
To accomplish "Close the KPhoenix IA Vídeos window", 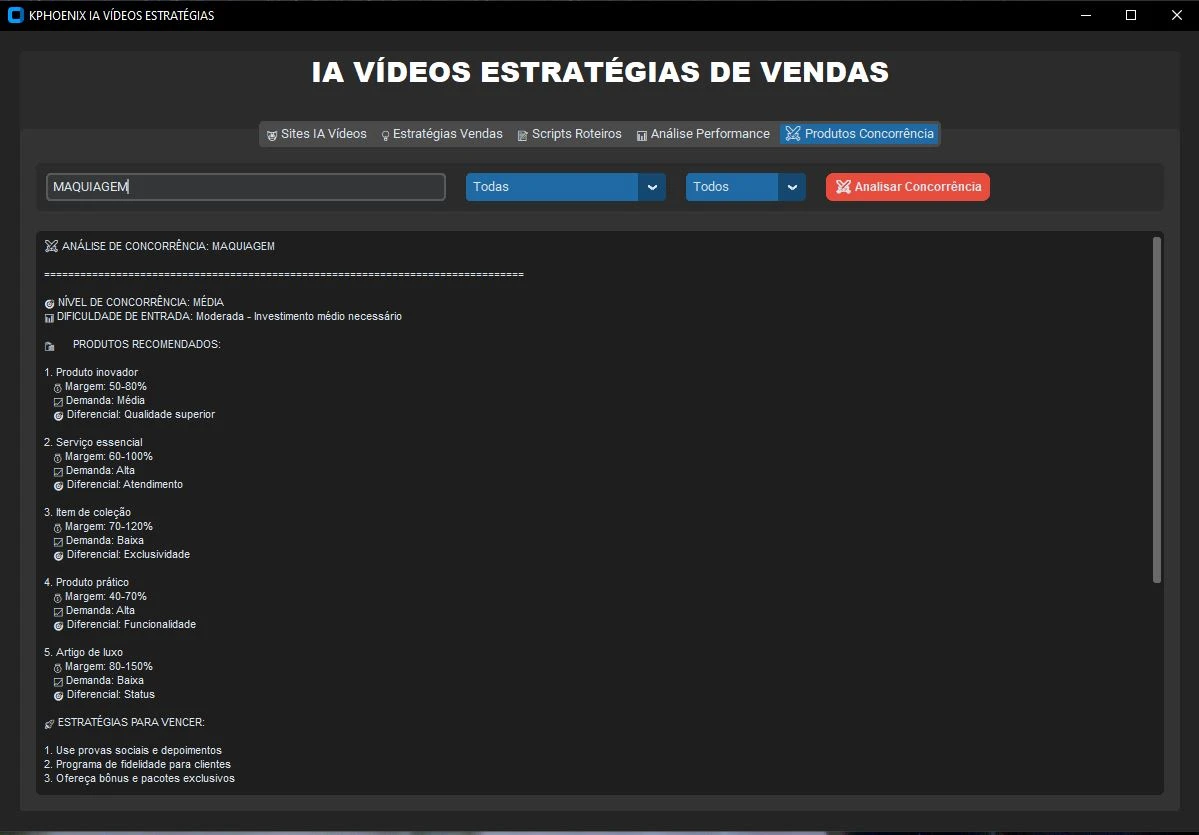I will pyautogui.click(x=1176, y=15).
